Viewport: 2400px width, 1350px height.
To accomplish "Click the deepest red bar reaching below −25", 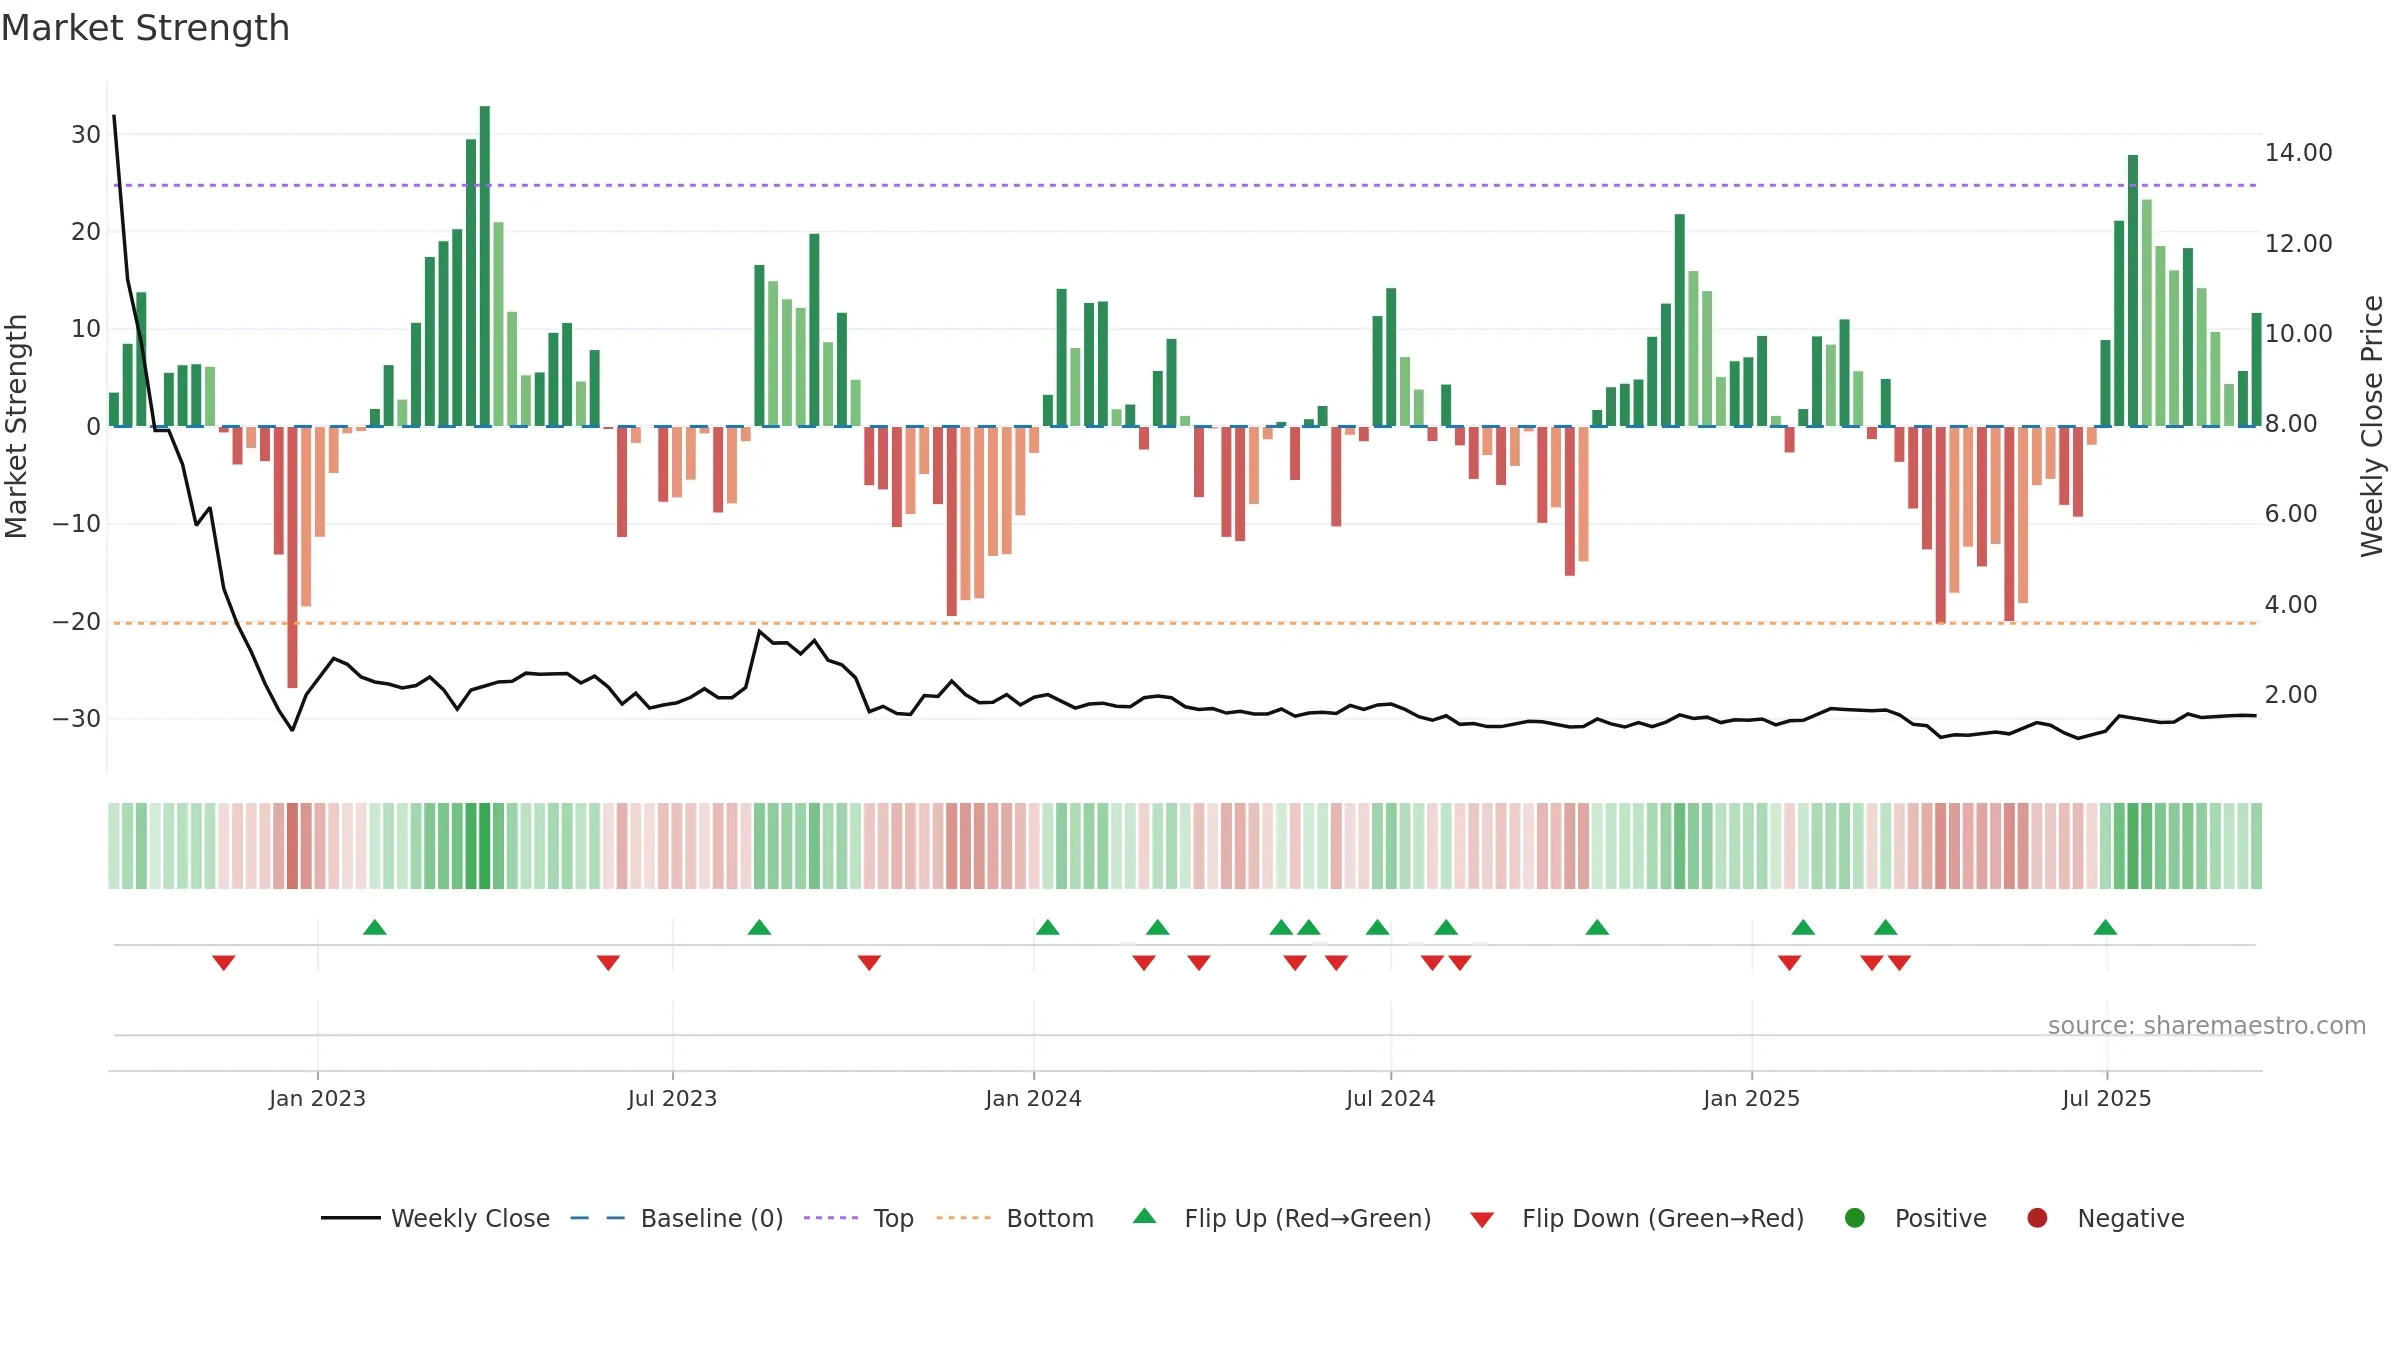I will 292,557.
